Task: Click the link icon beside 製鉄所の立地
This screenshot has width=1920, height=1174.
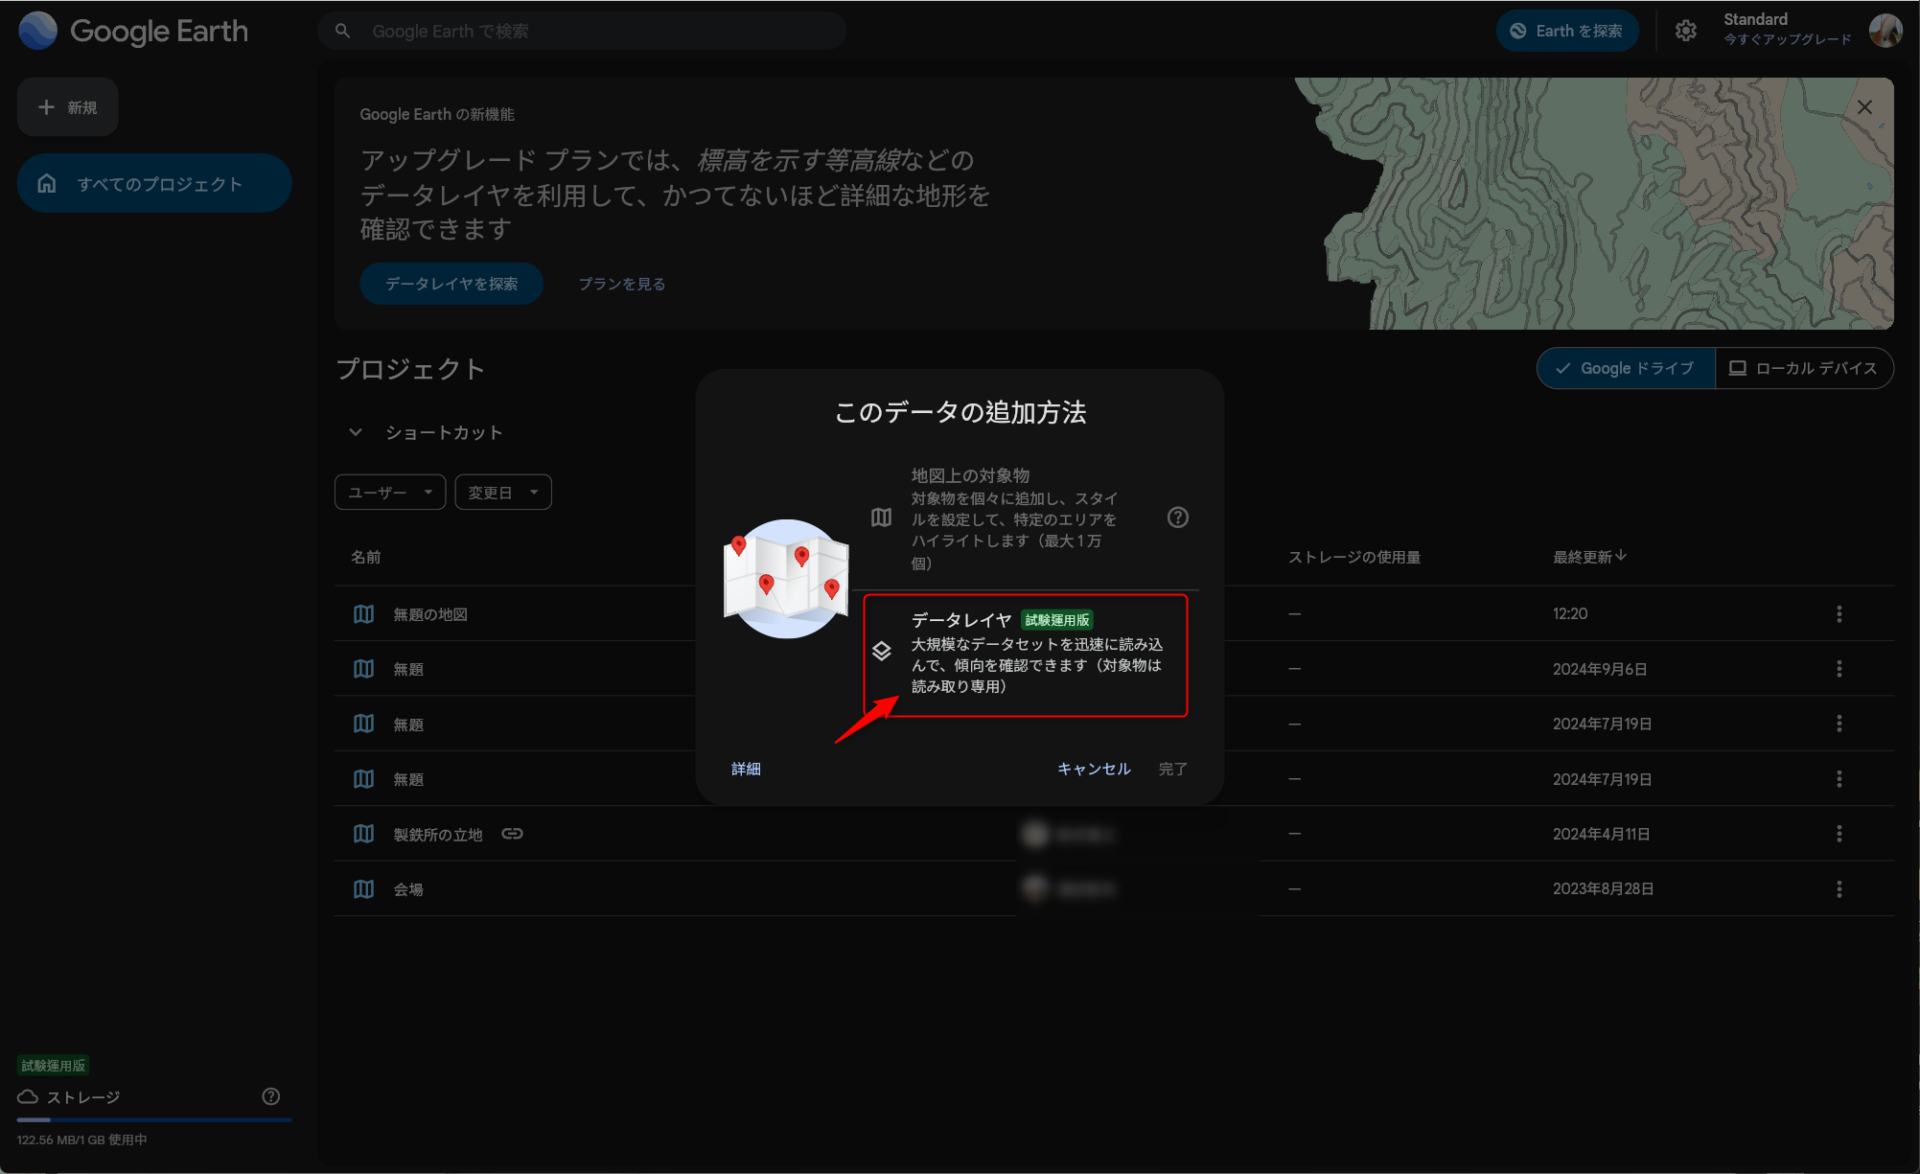Action: pyautogui.click(x=512, y=834)
